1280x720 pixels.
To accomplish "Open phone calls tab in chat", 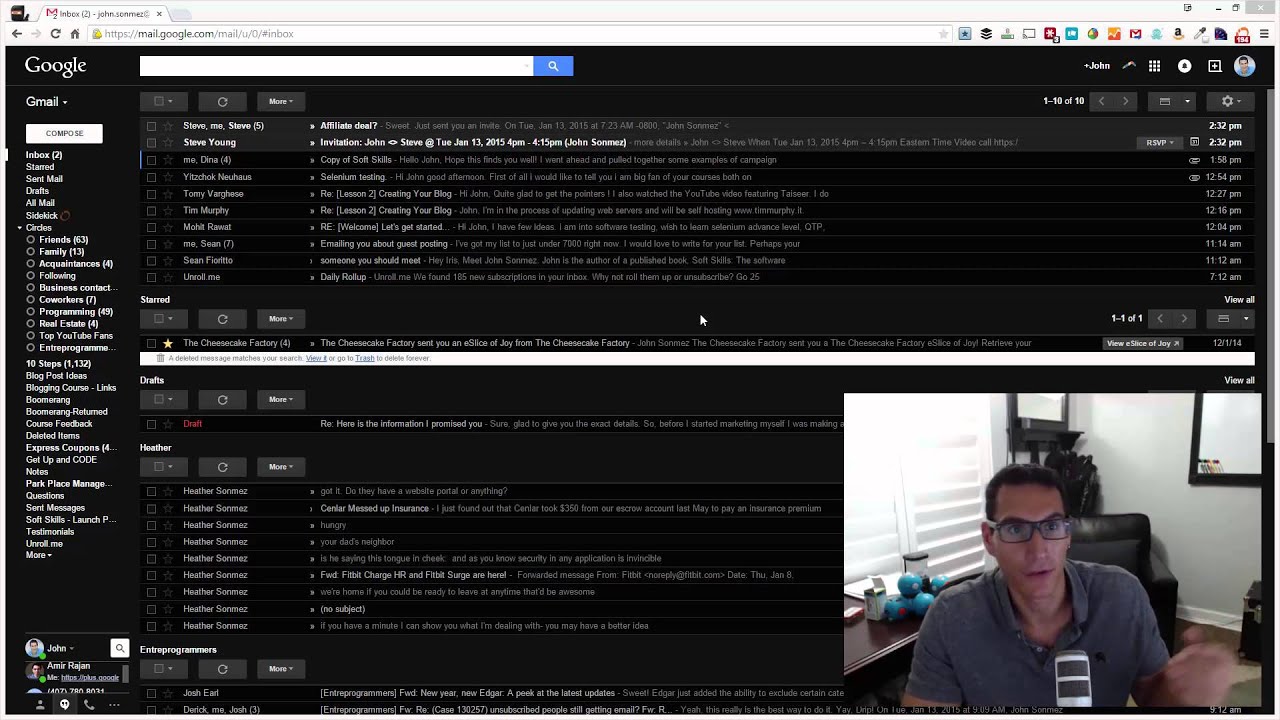I will [x=89, y=705].
